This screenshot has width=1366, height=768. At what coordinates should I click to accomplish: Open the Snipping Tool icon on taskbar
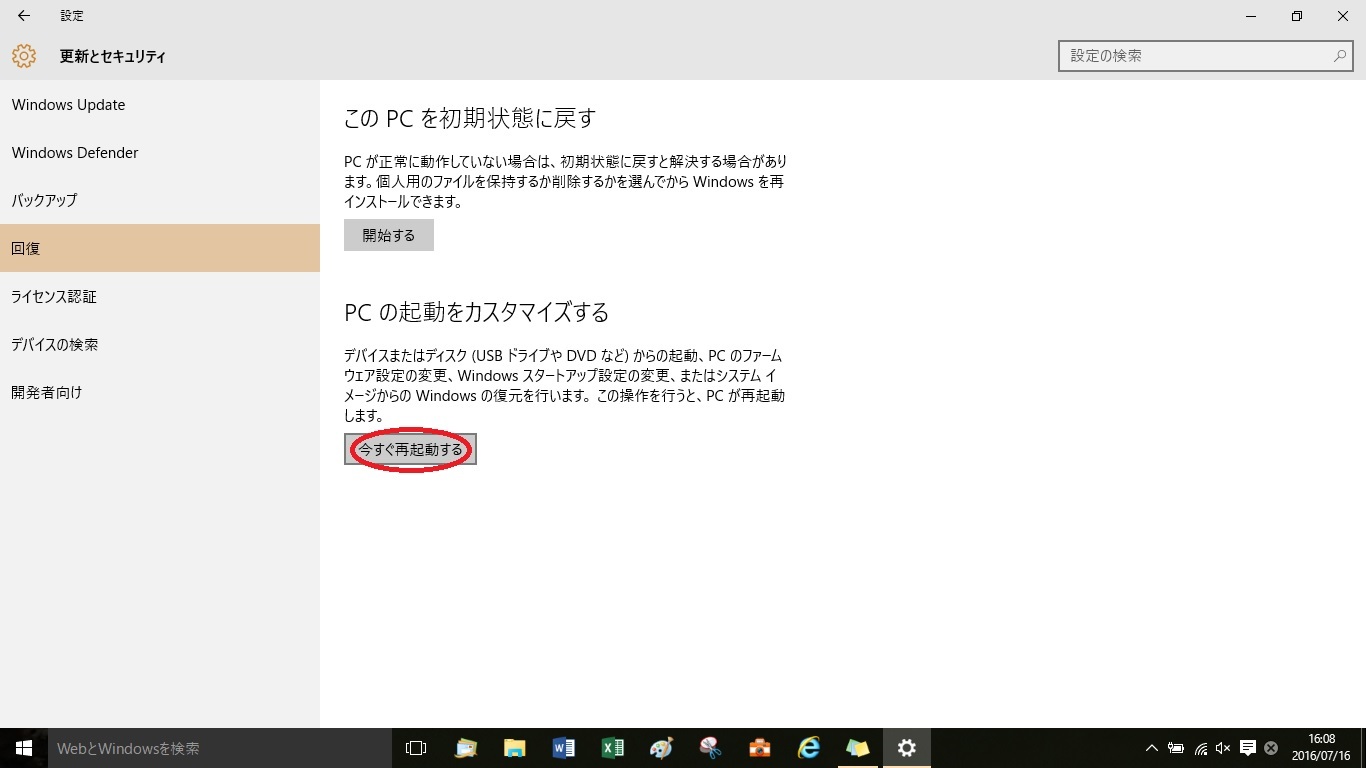click(710, 748)
